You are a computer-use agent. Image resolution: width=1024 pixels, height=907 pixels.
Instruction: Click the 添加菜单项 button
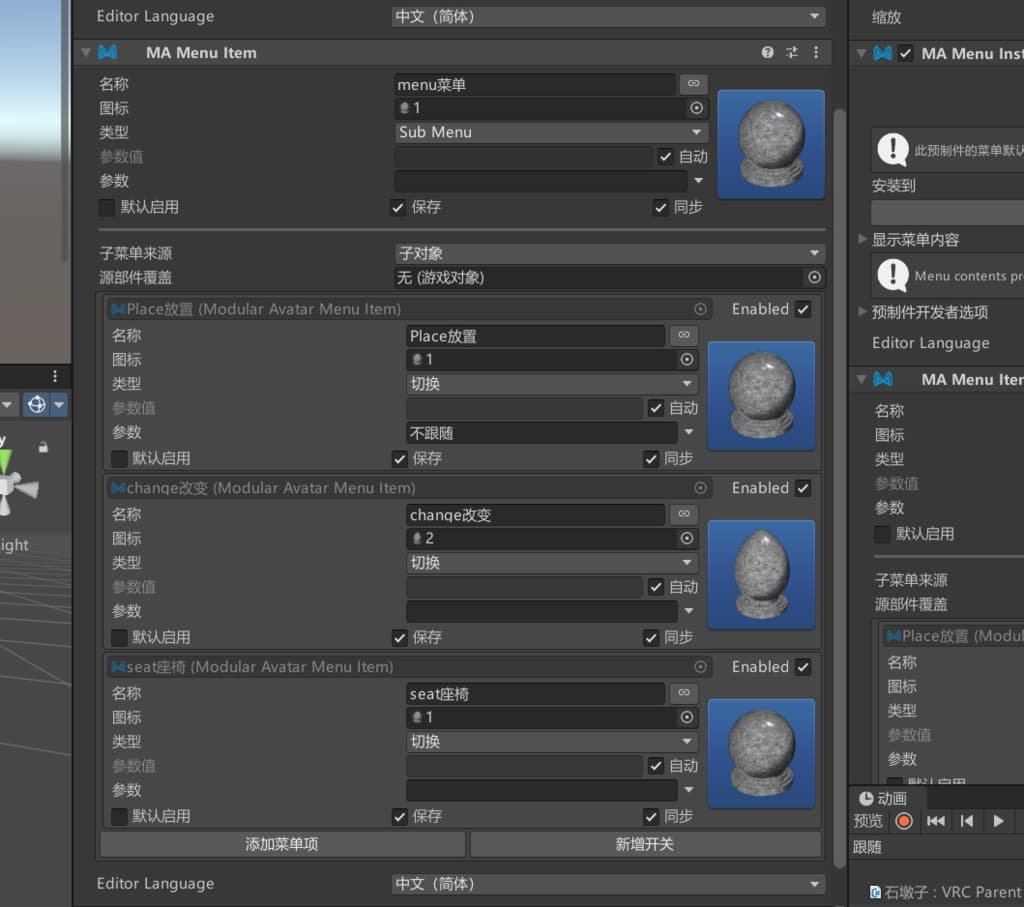[282, 844]
